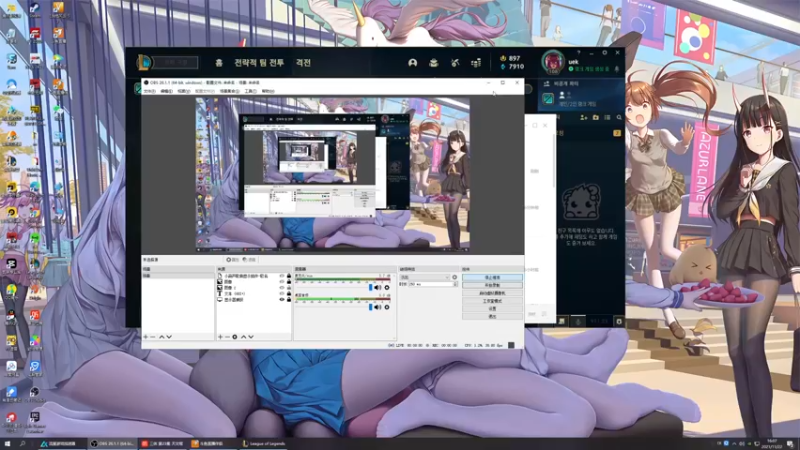This screenshot has width=800, height=450.
Task: Open OBS 帮助 (Help) menu
Action: pos(268,91)
